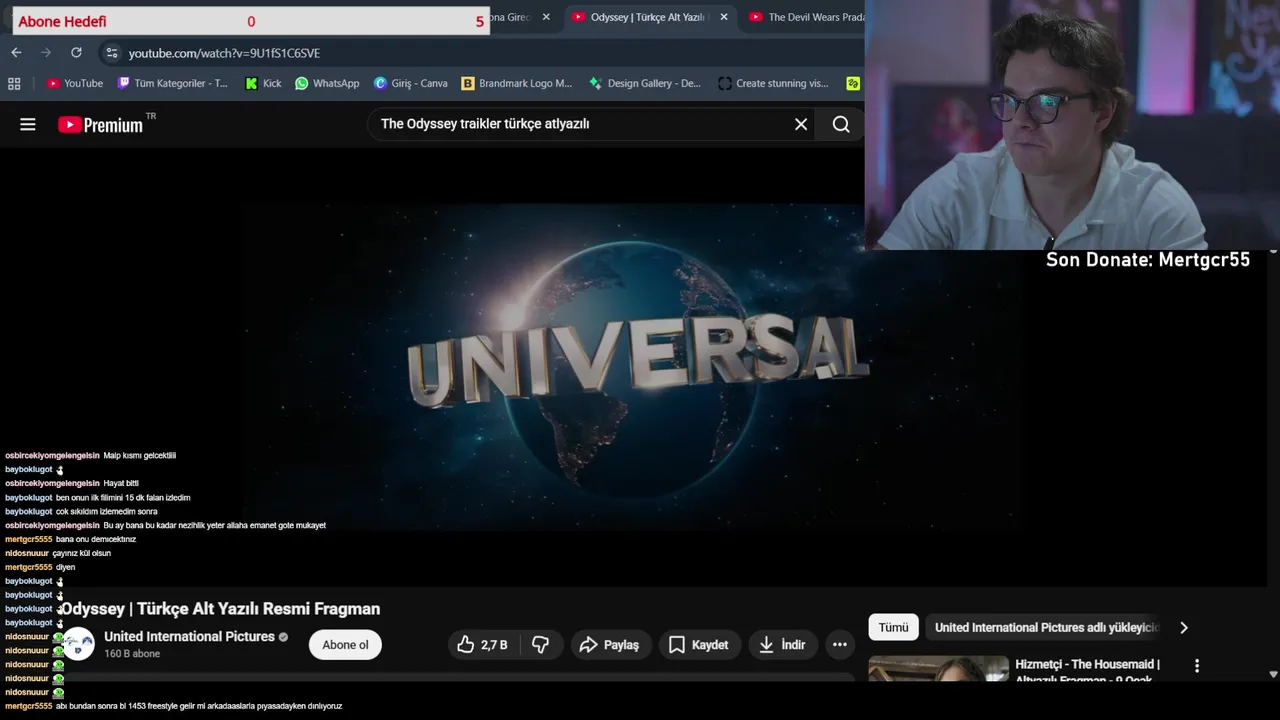Save the video with Kaydet

click(x=698, y=645)
